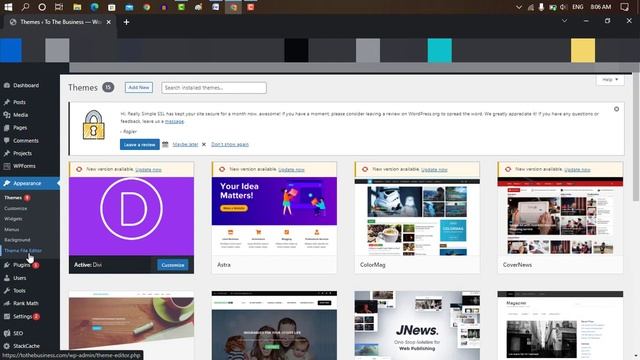
Task: Open WPForms in the sidebar
Action: 24,166
